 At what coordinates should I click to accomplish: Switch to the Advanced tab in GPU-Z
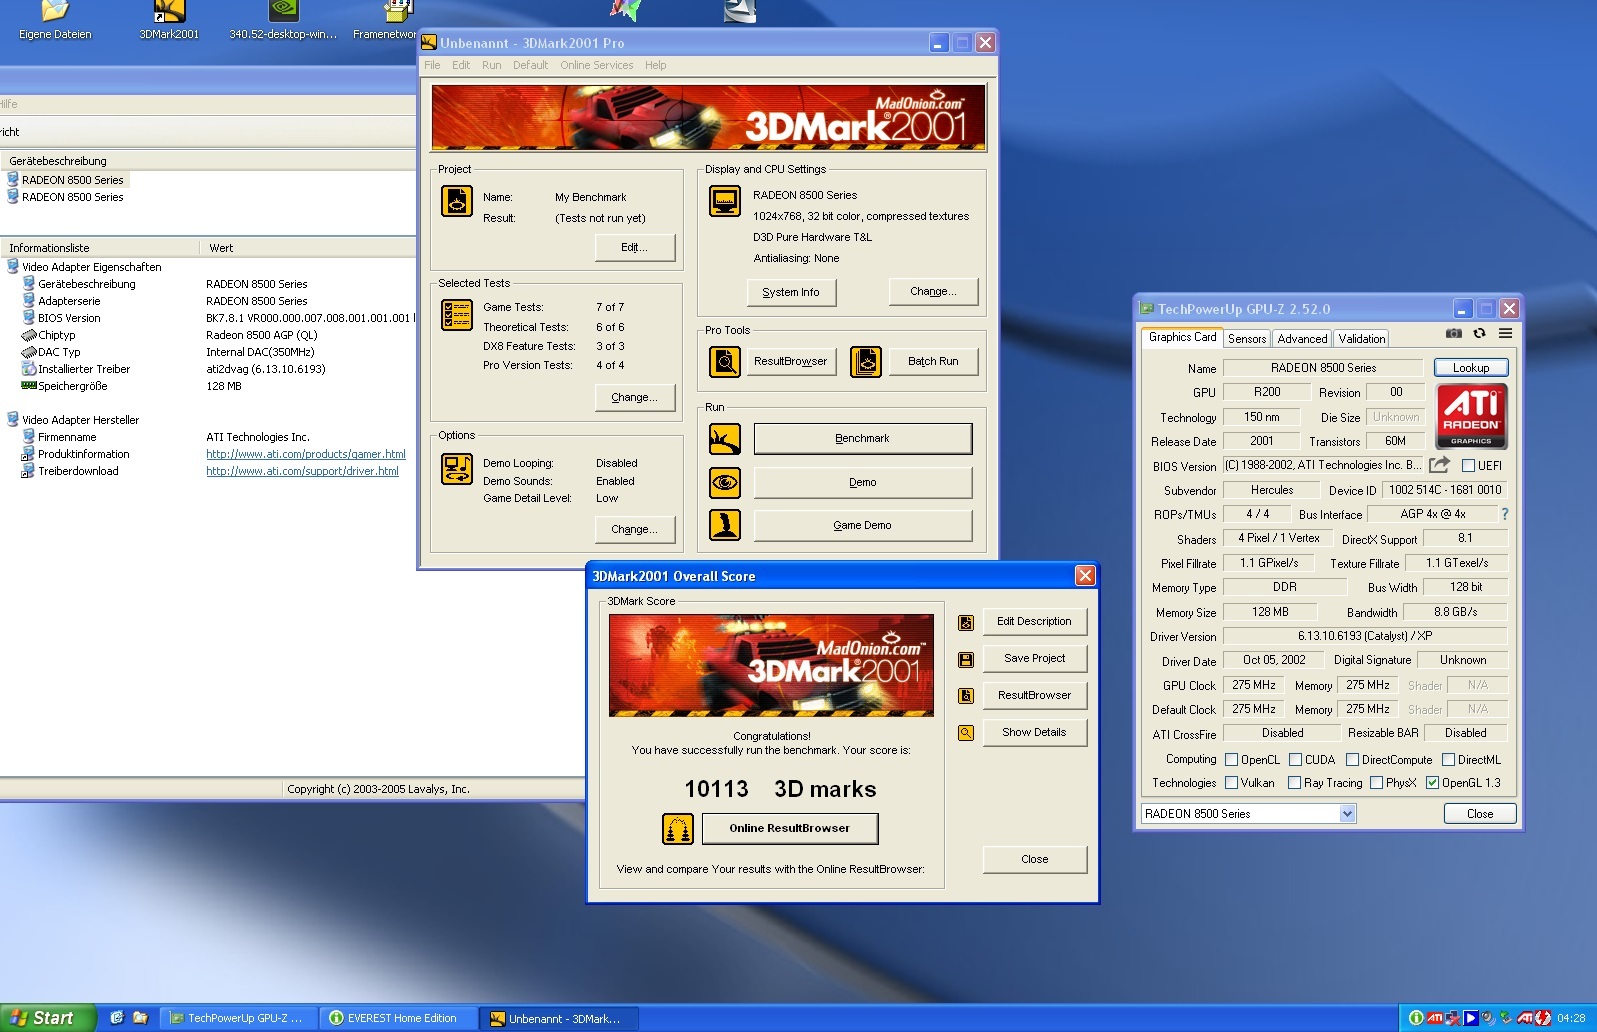[1302, 339]
